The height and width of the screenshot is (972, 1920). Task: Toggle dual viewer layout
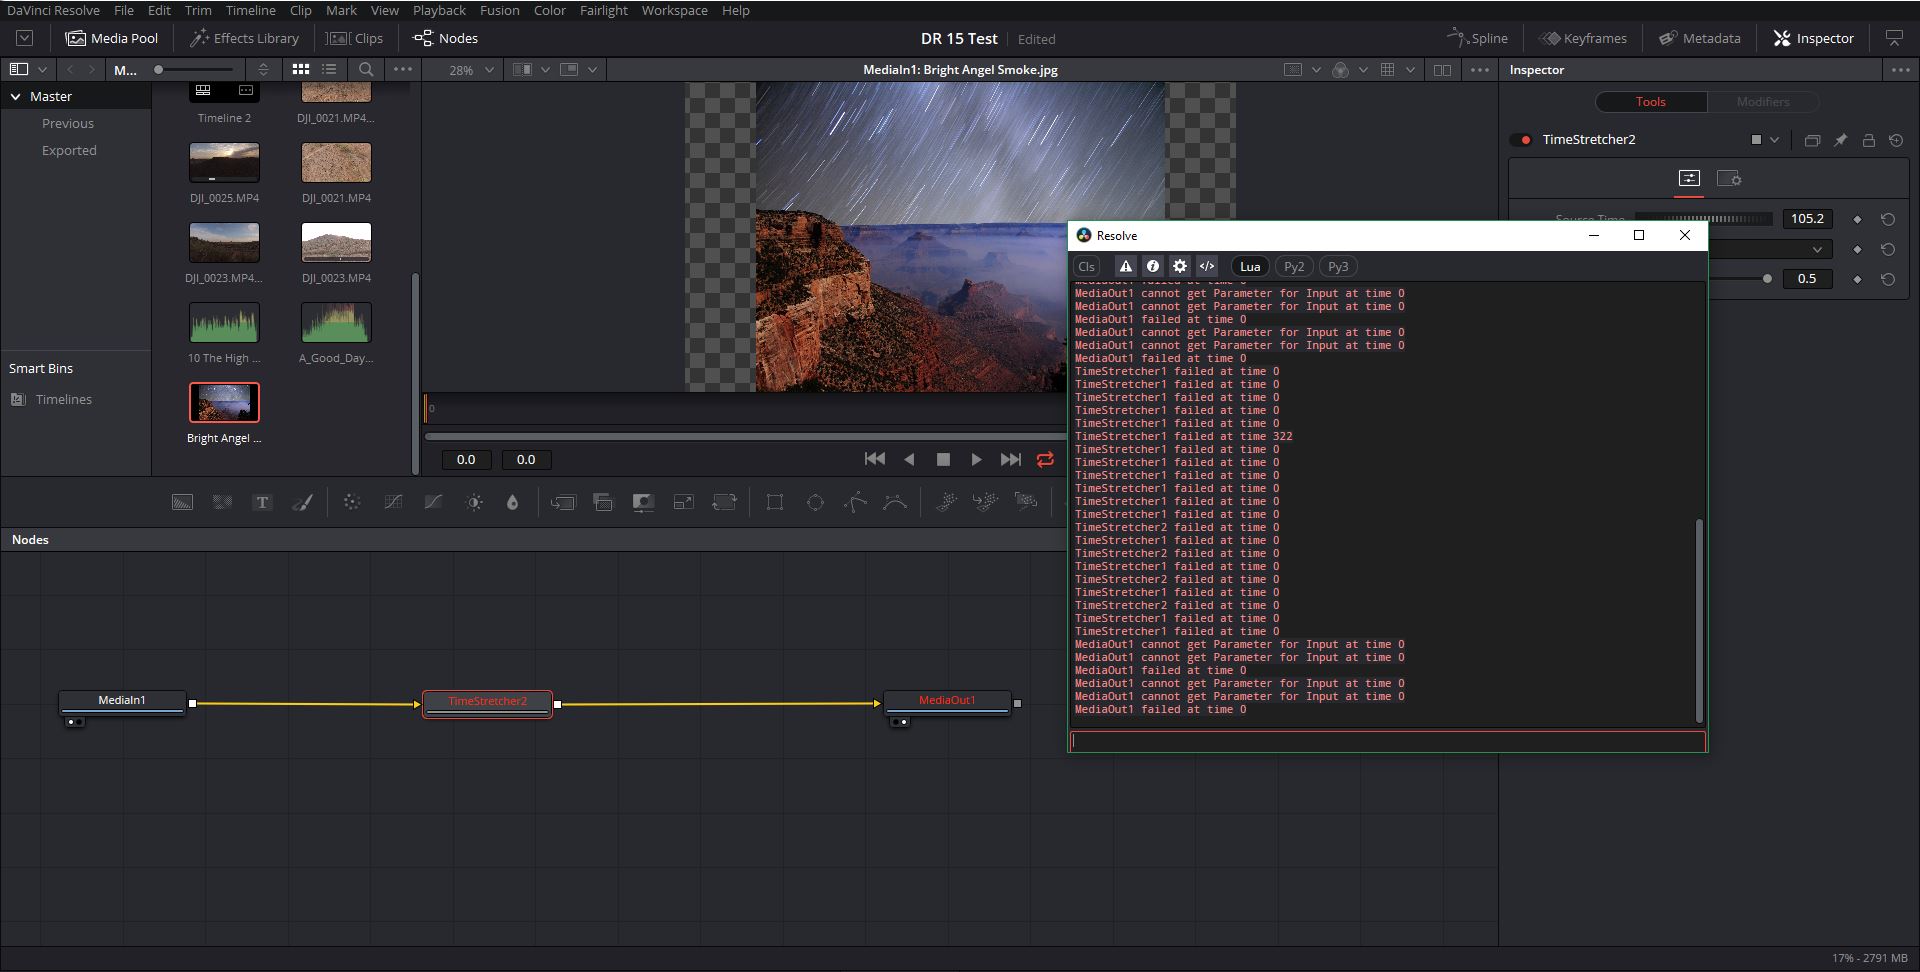tap(1442, 69)
